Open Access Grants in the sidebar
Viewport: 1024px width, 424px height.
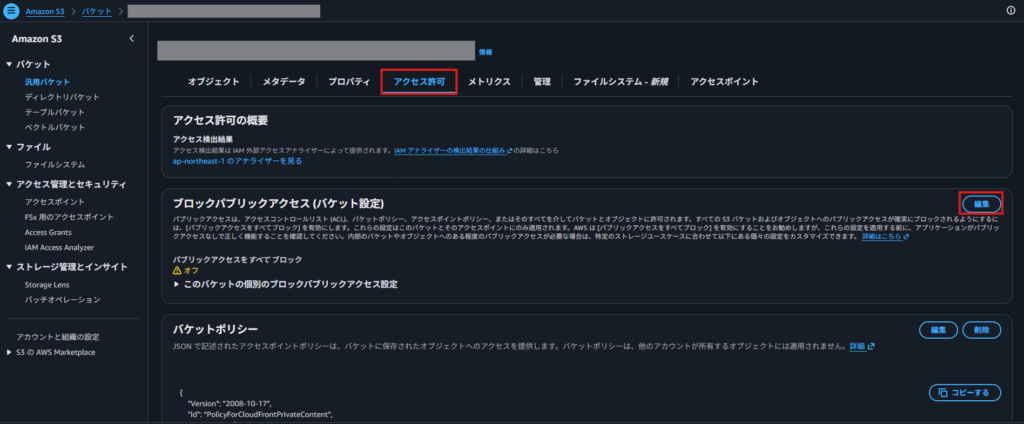[x=48, y=232]
